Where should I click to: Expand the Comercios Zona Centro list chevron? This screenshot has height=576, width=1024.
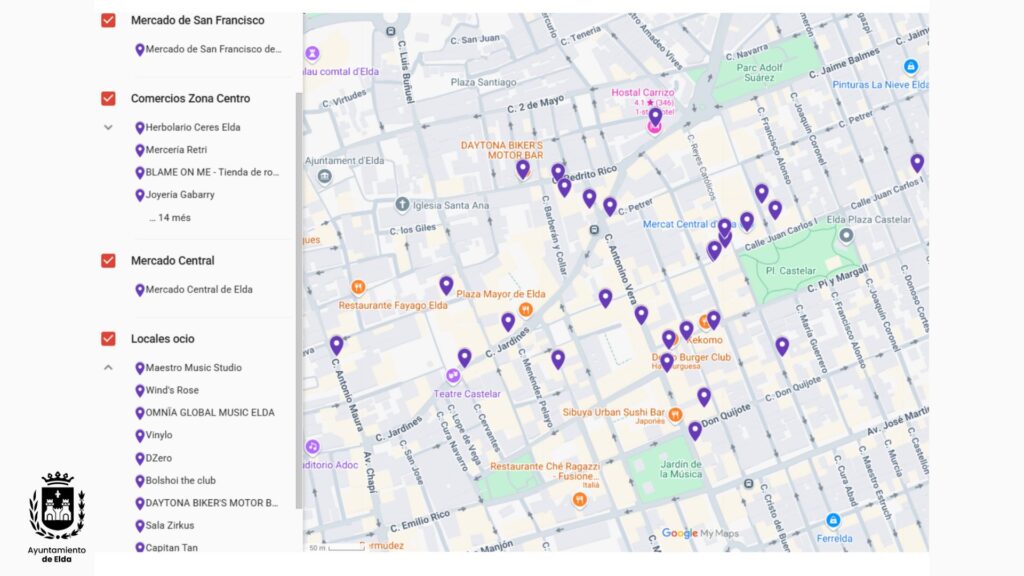click(108, 128)
